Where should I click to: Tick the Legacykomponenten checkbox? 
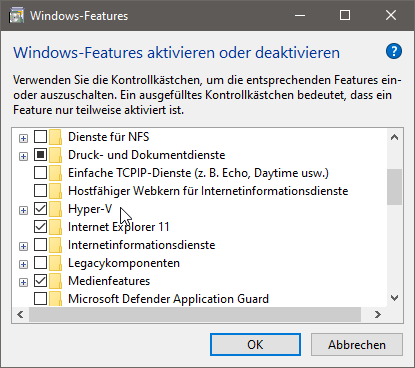coord(40,263)
